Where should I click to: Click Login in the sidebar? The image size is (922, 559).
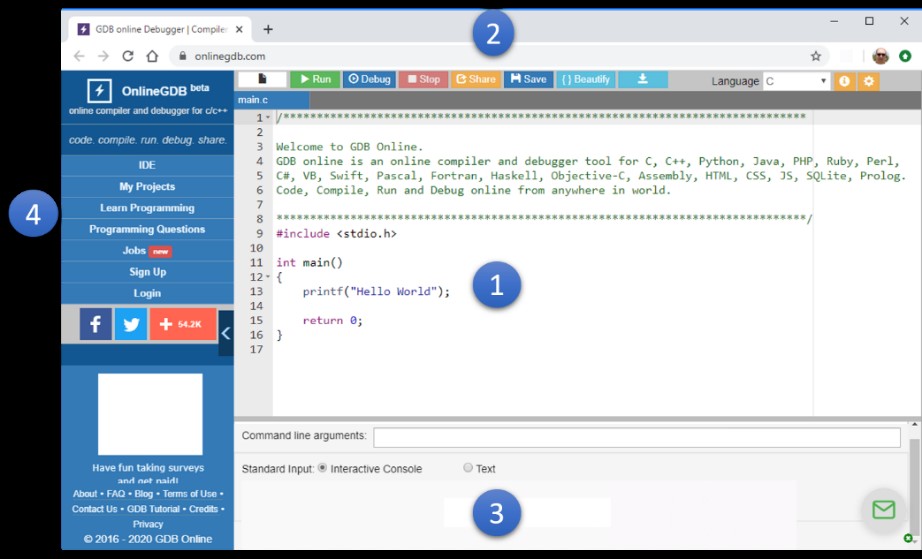[x=147, y=293]
